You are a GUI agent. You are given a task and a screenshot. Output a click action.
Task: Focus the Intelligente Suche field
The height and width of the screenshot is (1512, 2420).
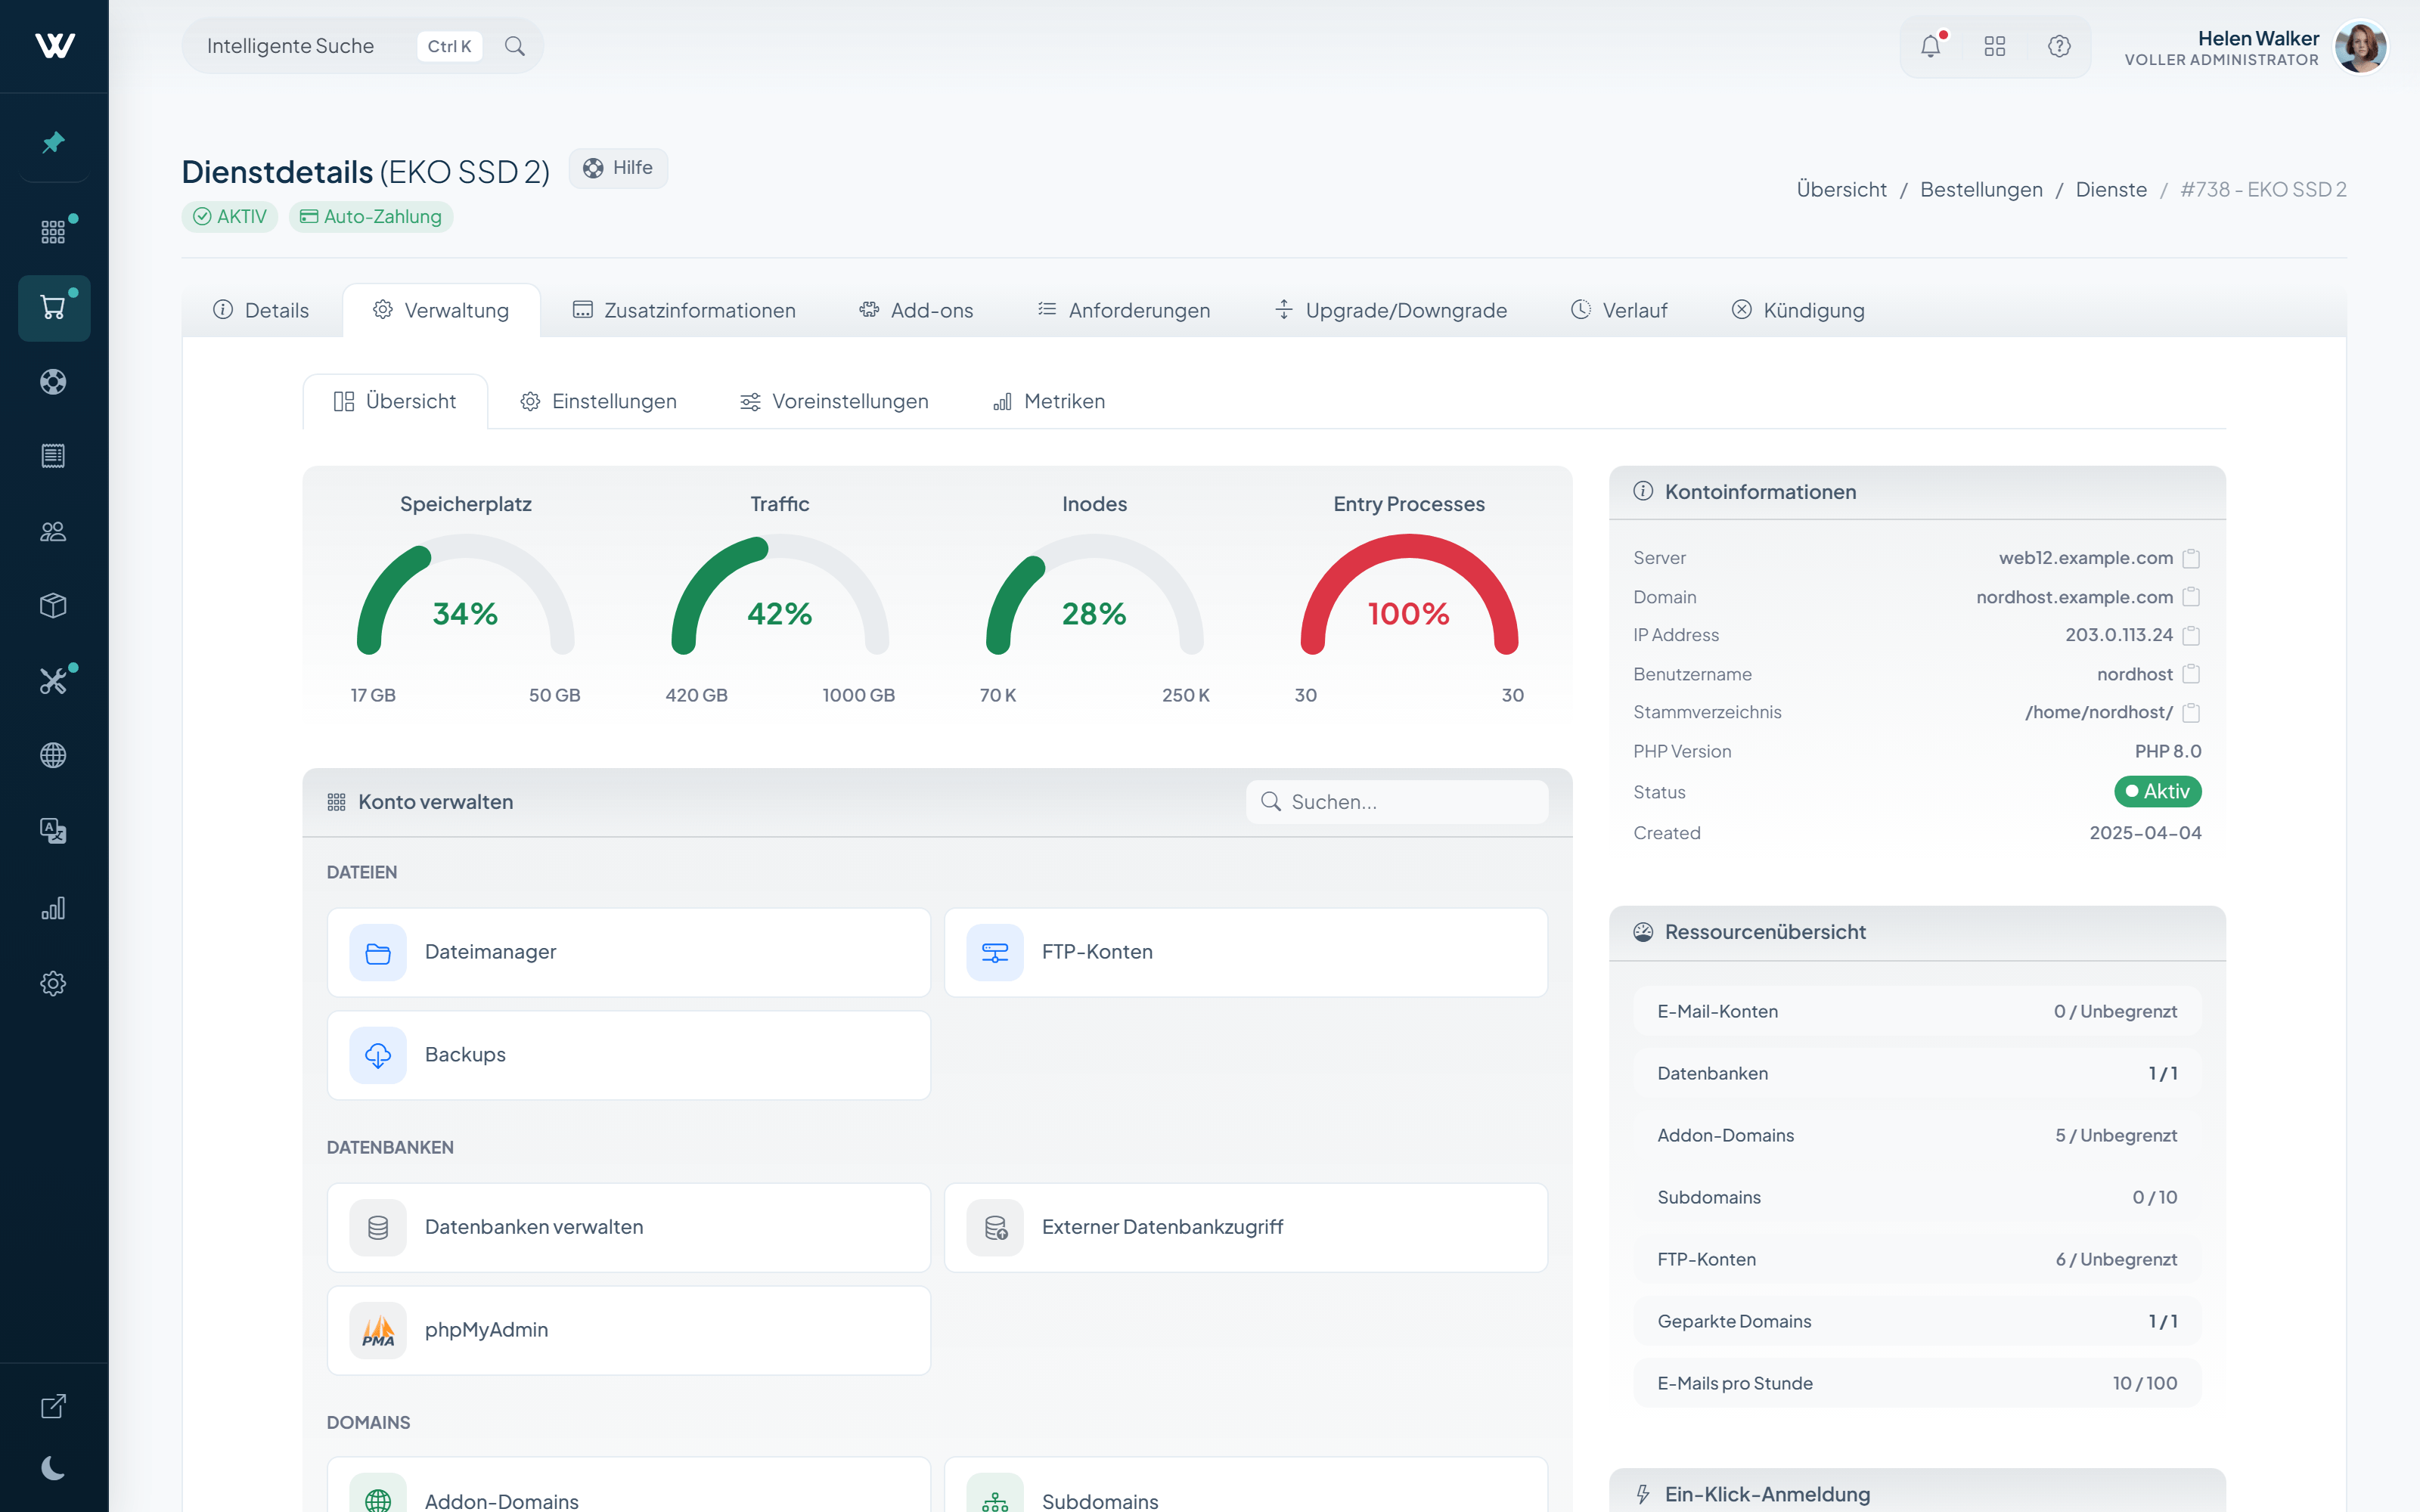(x=362, y=46)
